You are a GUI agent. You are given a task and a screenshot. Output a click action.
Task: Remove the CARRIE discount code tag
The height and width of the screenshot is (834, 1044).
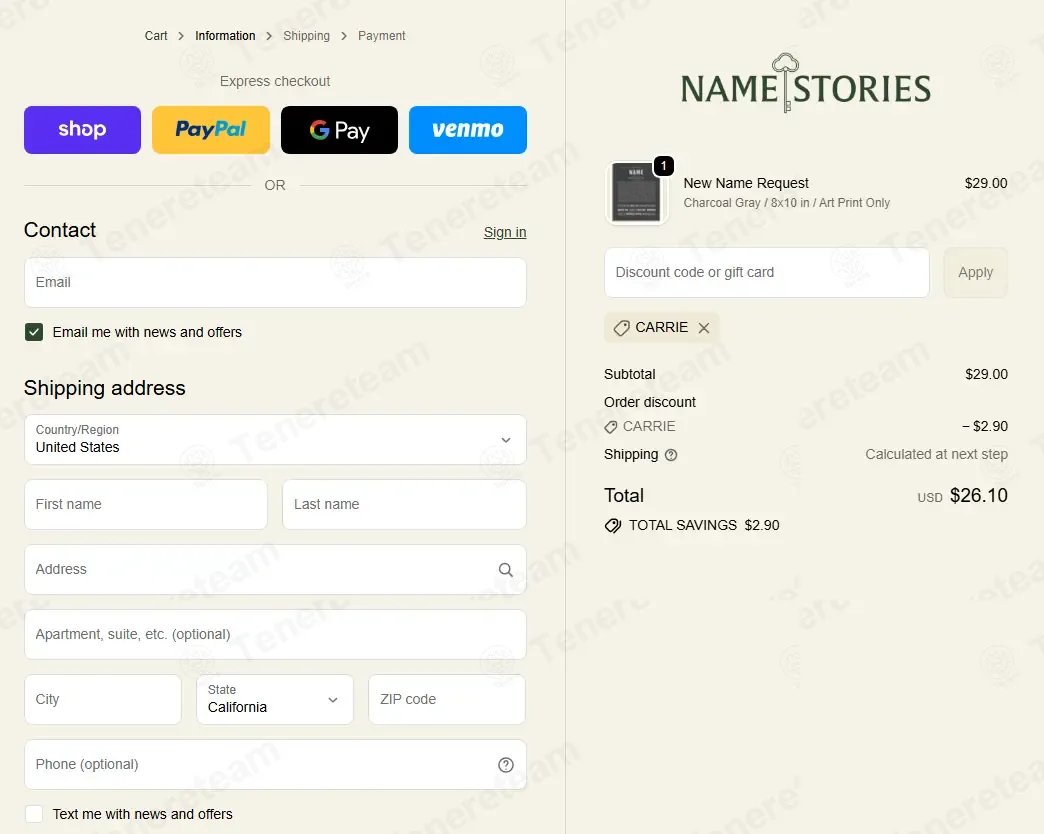pos(704,327)
